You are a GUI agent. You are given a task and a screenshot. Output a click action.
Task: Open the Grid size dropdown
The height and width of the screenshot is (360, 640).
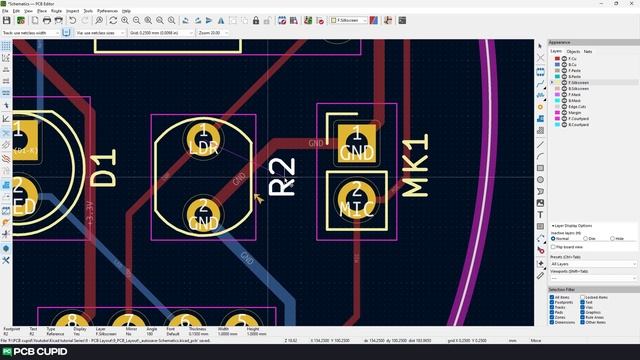pyautogui.click(x=161, y=33)
